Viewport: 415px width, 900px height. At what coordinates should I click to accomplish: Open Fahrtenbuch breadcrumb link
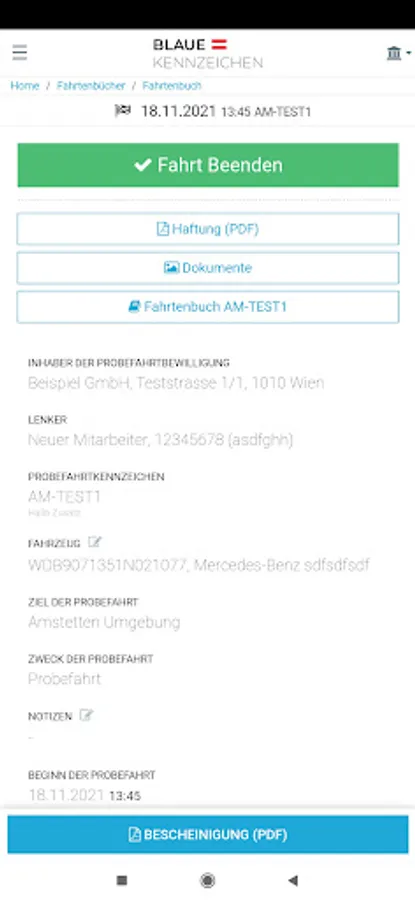tap(172, 86)
